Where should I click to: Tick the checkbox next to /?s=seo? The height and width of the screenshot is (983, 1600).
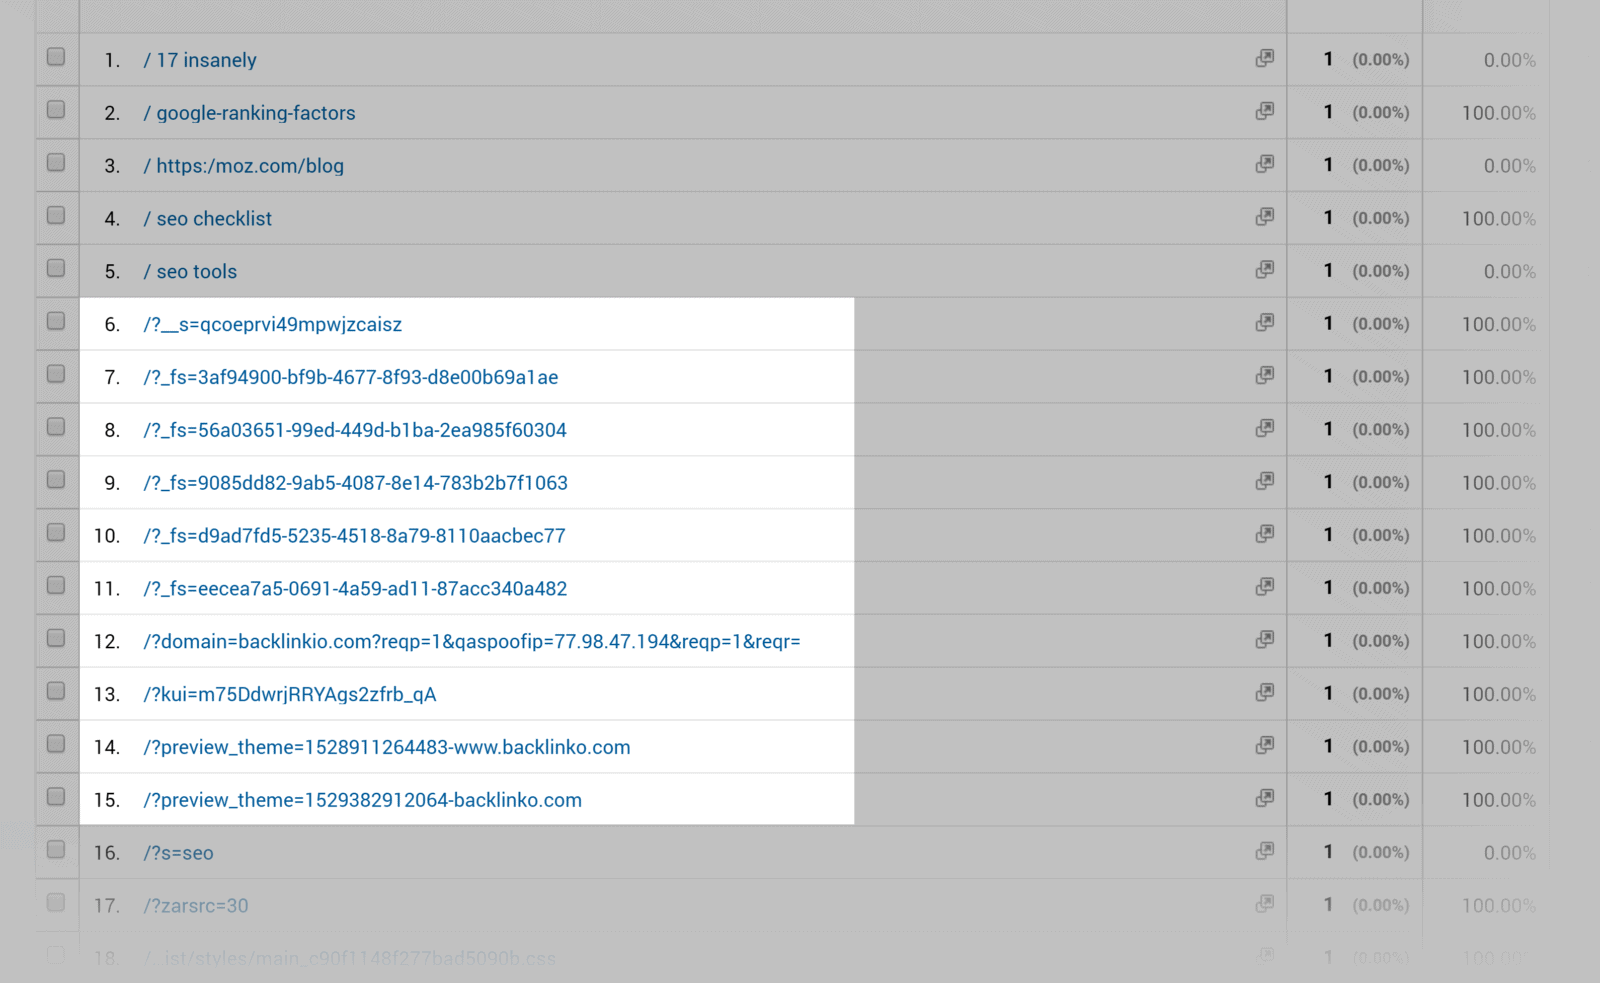pyautogui.click(x=56, y=851)
